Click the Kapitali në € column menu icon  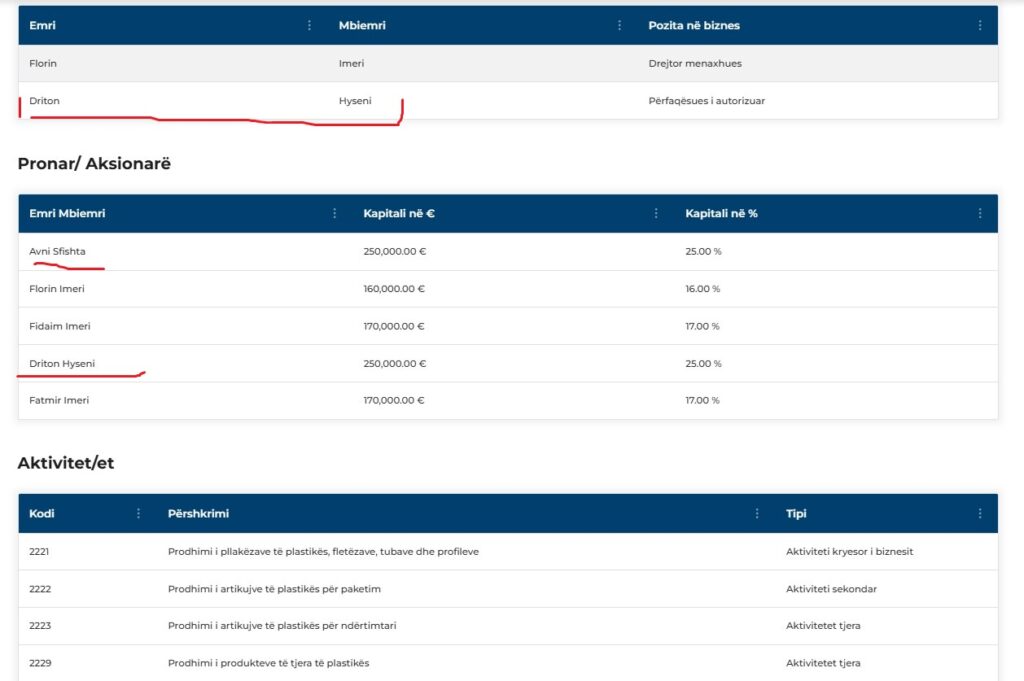656,213
